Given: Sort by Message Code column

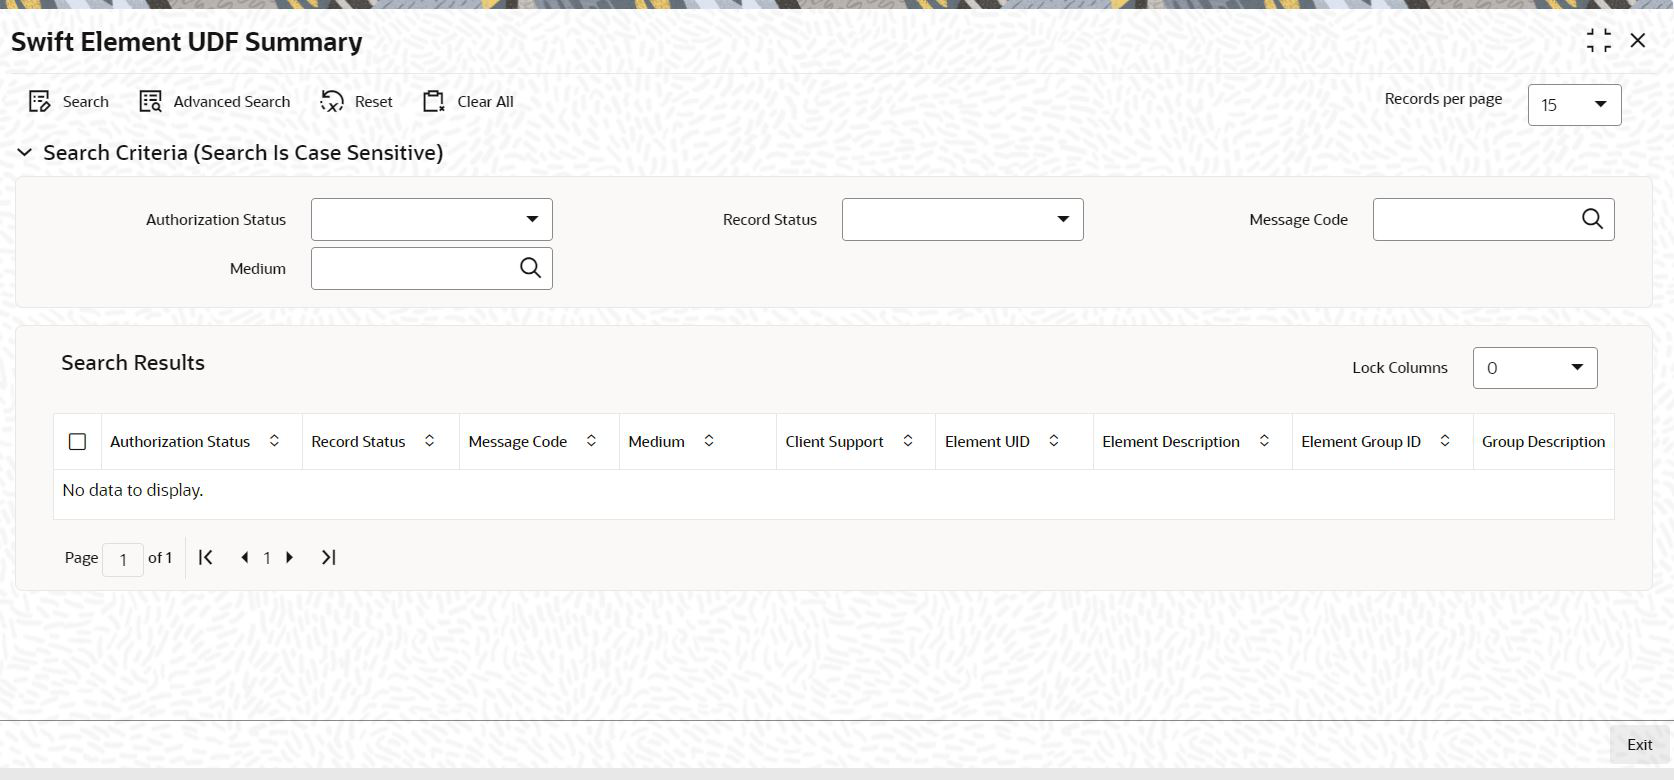Looking at the screenshot, I should coord(591,441).
